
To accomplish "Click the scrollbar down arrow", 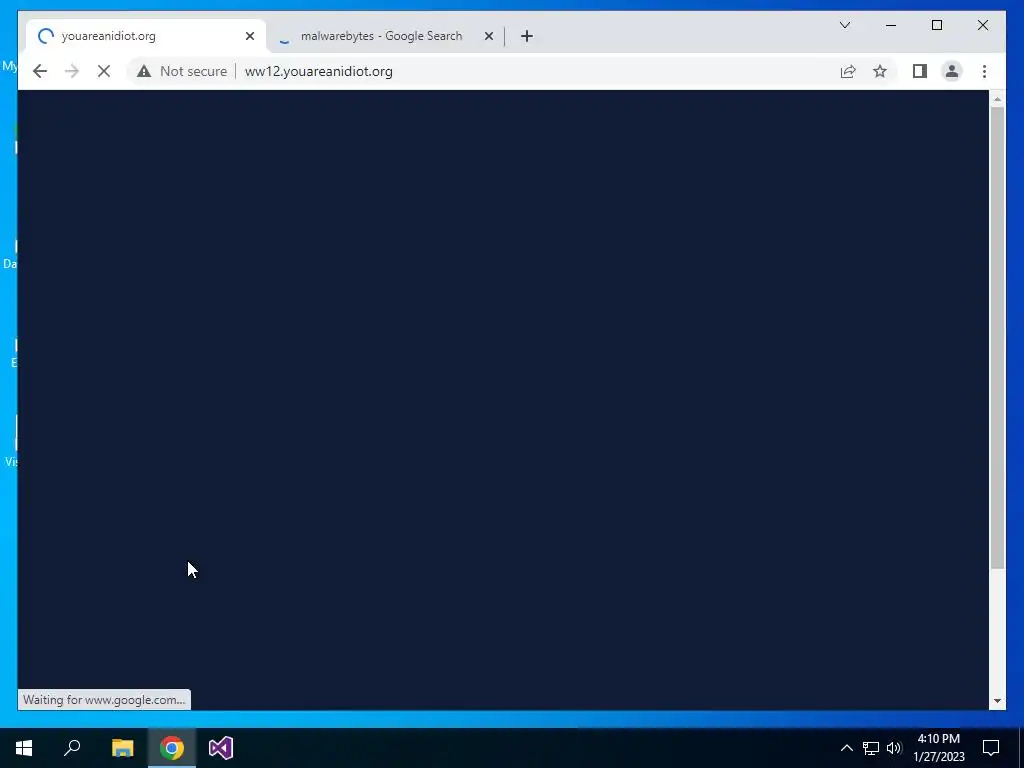I will point(997,701).
